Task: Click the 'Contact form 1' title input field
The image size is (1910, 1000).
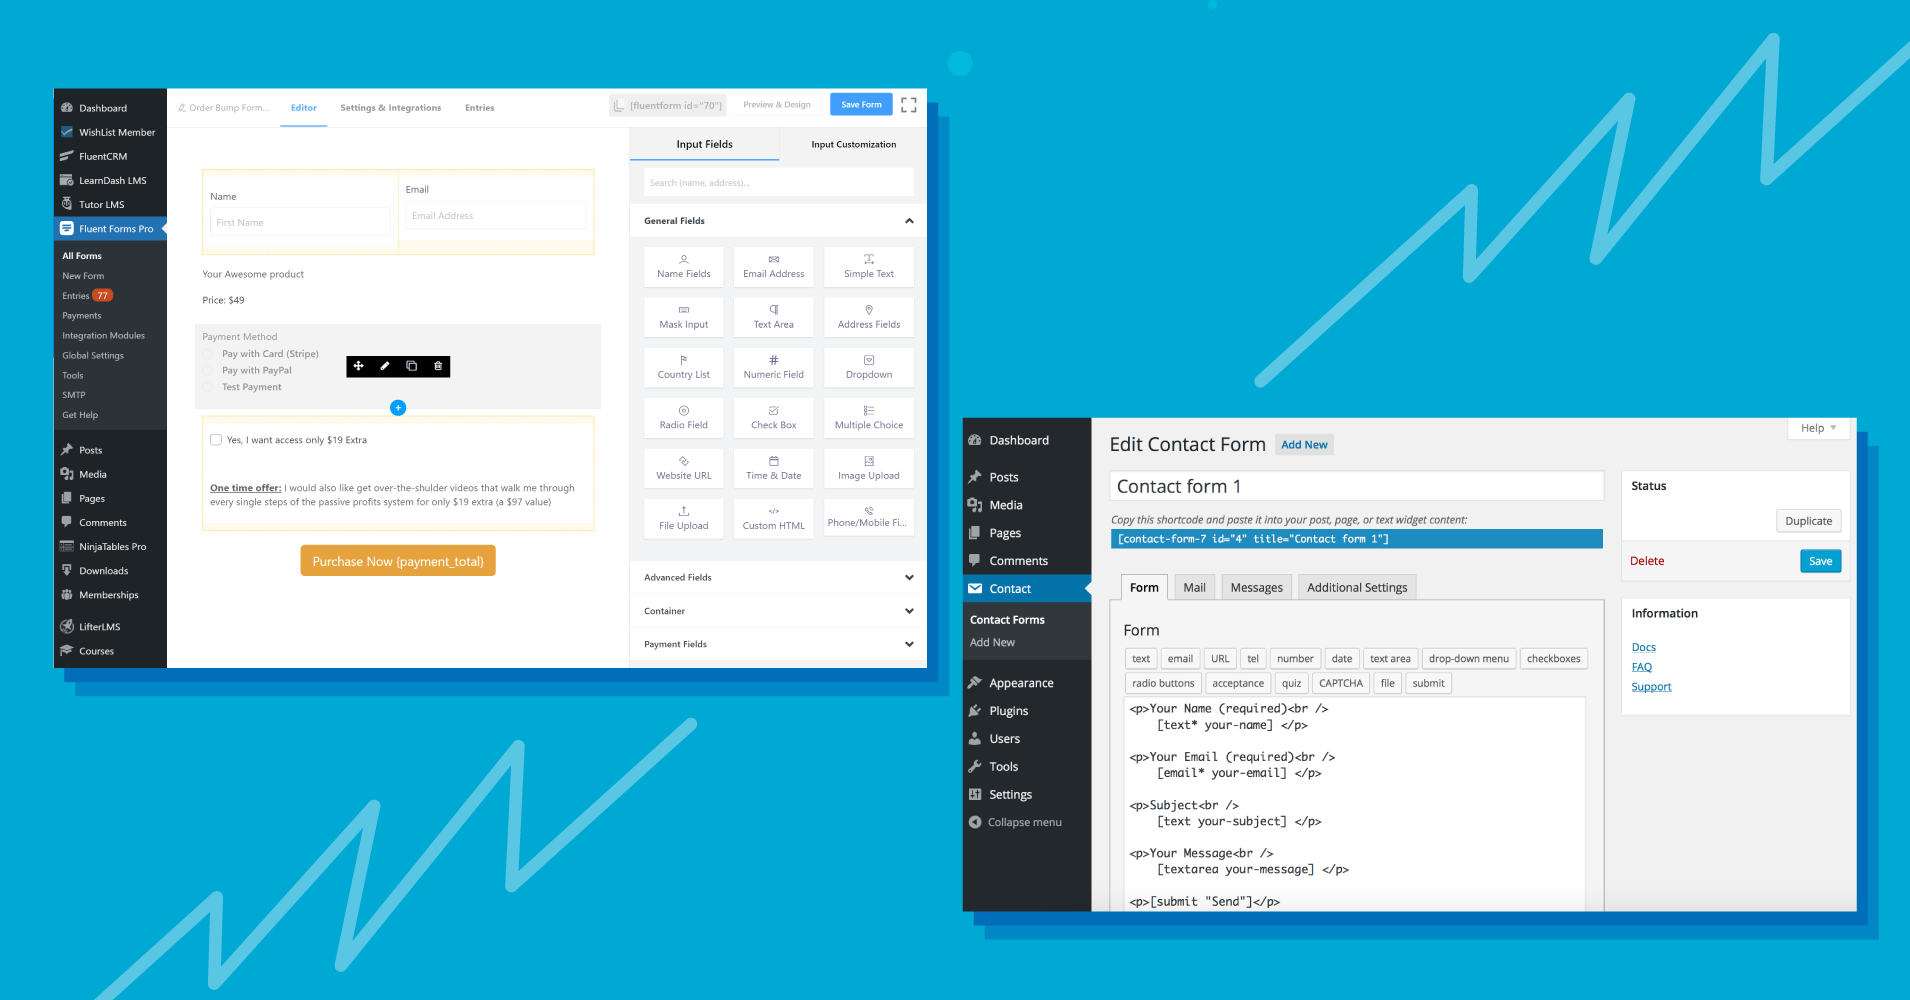Action: click(1355, 485)
